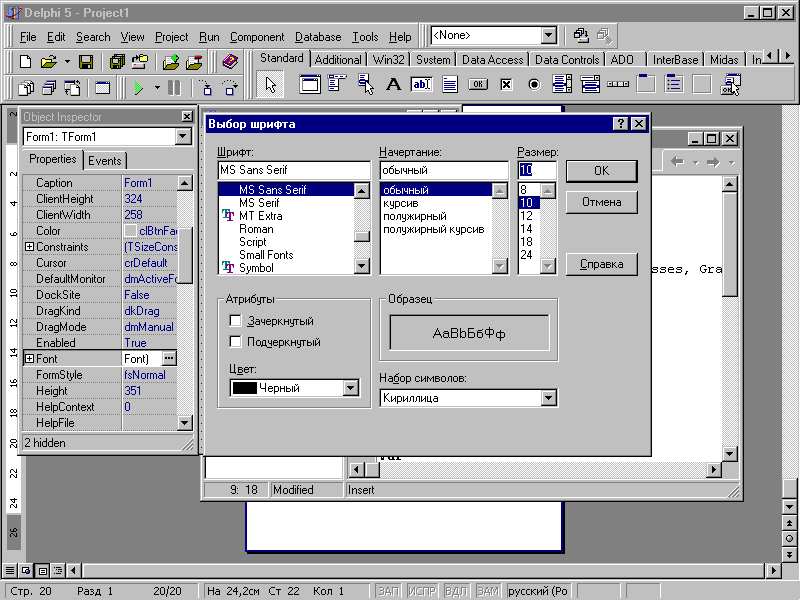Open the Form1: TForm1 object selector dropdown
Screen dimensions: 800x600
tap(183, 136)
